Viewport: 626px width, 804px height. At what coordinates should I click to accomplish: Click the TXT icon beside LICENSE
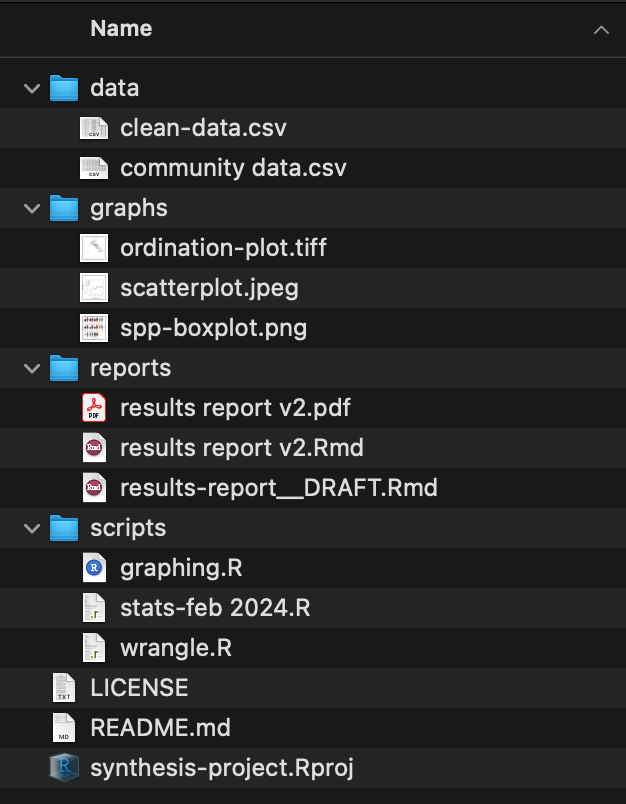click(64, 688)
